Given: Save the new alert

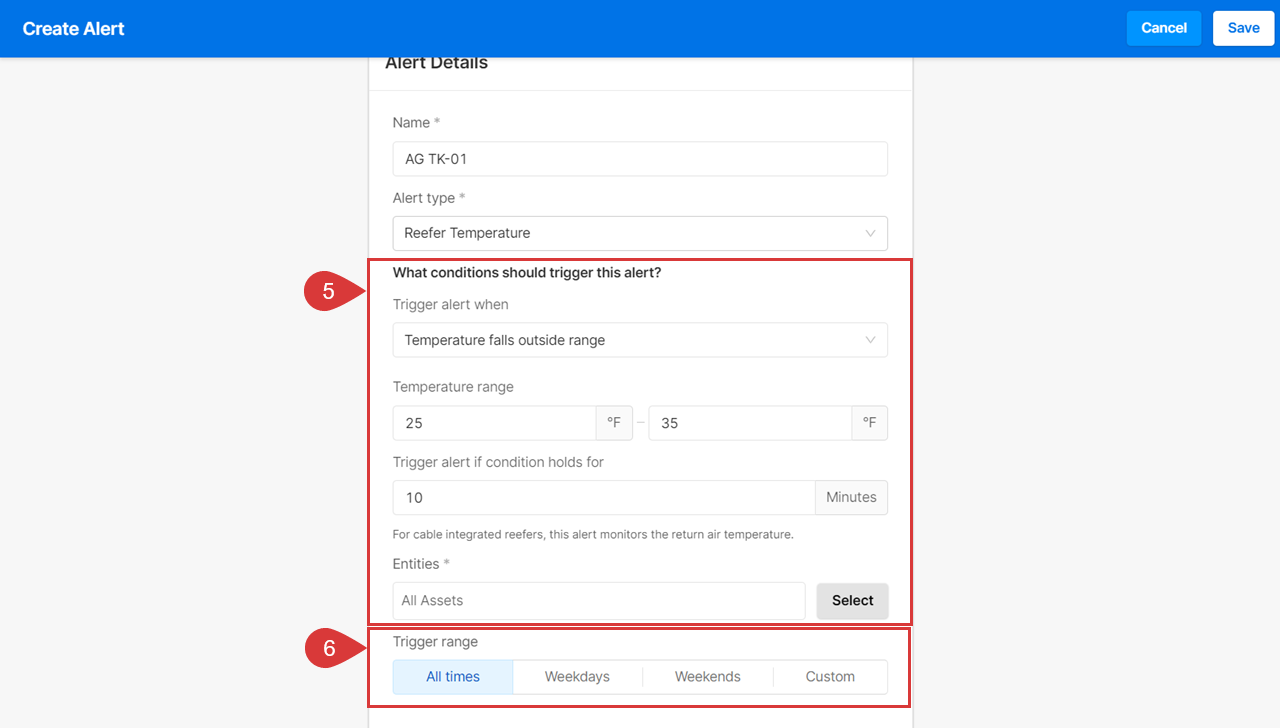Looking at the screenshot, I should pos(1244,28).
